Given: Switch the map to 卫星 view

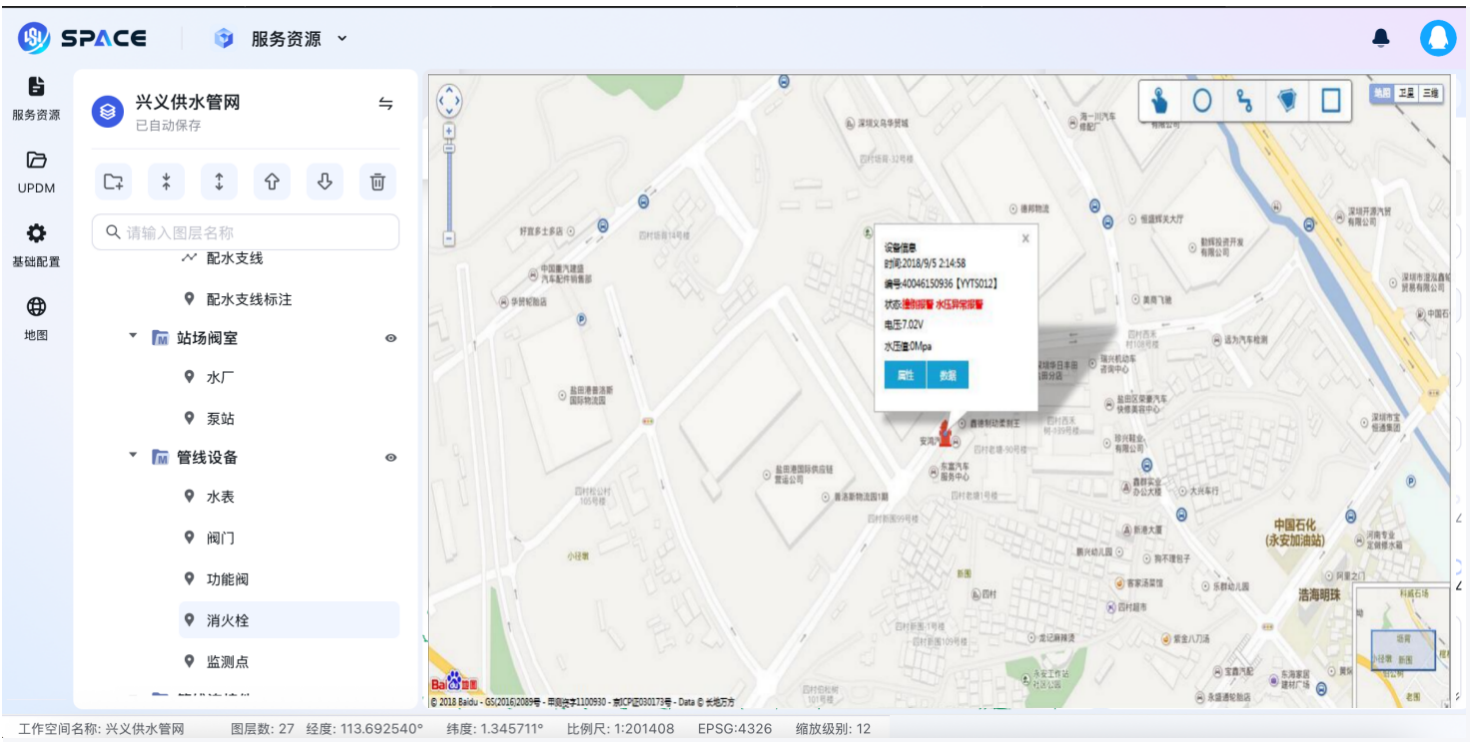Looking at the screenshot, I should [x=1406, y=93].
